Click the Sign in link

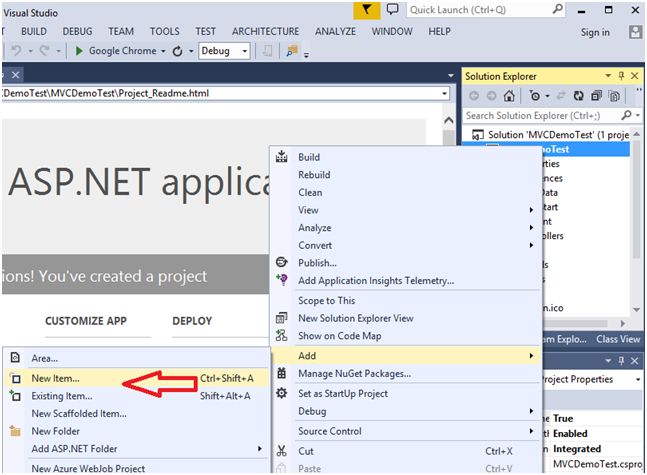click(595, 32)
